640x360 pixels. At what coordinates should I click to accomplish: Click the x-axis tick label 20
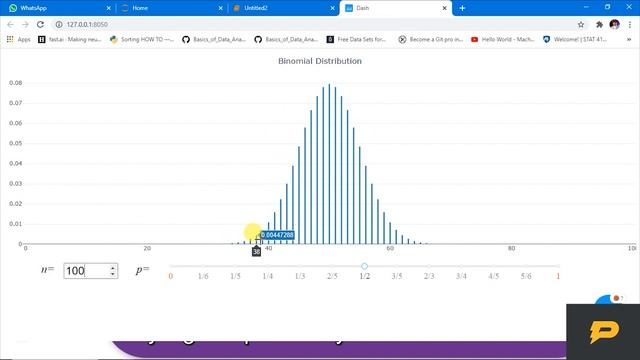[147, 248]
